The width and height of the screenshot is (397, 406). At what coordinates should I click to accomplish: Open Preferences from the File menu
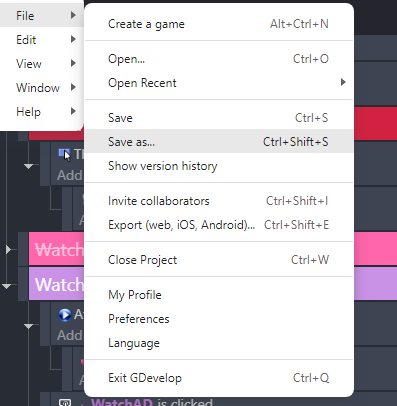tap(219, 319)
